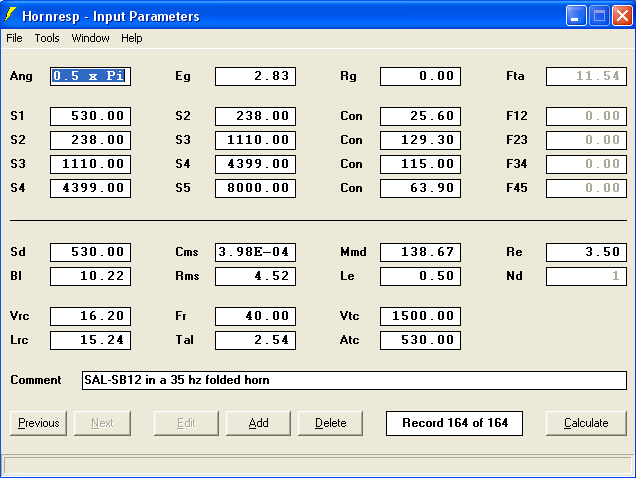Select the Ang field showing 0.5 x Pi
The height and width of the screenshot is (478, 636).
90,76
